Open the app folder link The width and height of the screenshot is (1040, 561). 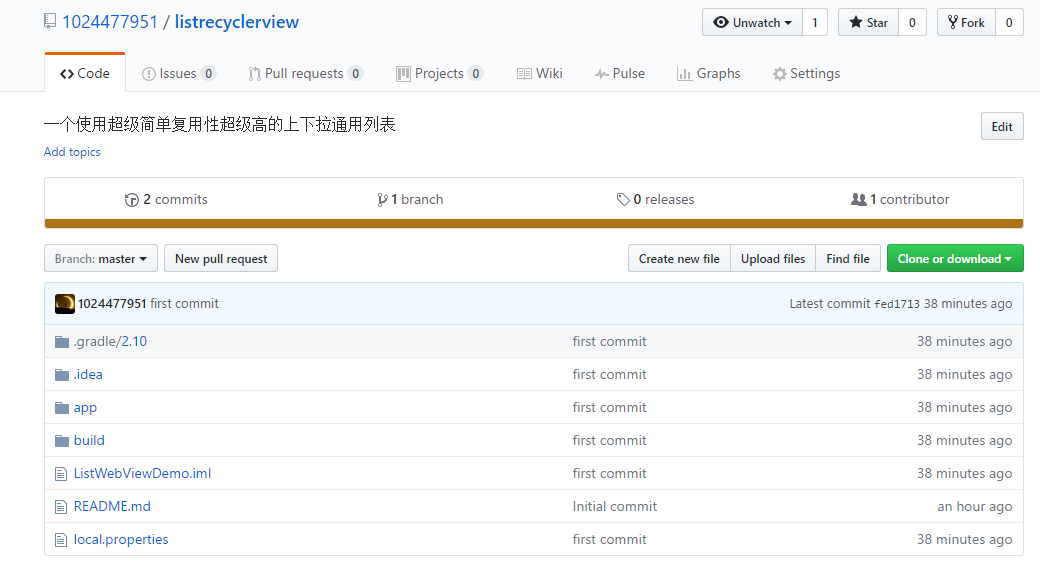coord(85,408)
